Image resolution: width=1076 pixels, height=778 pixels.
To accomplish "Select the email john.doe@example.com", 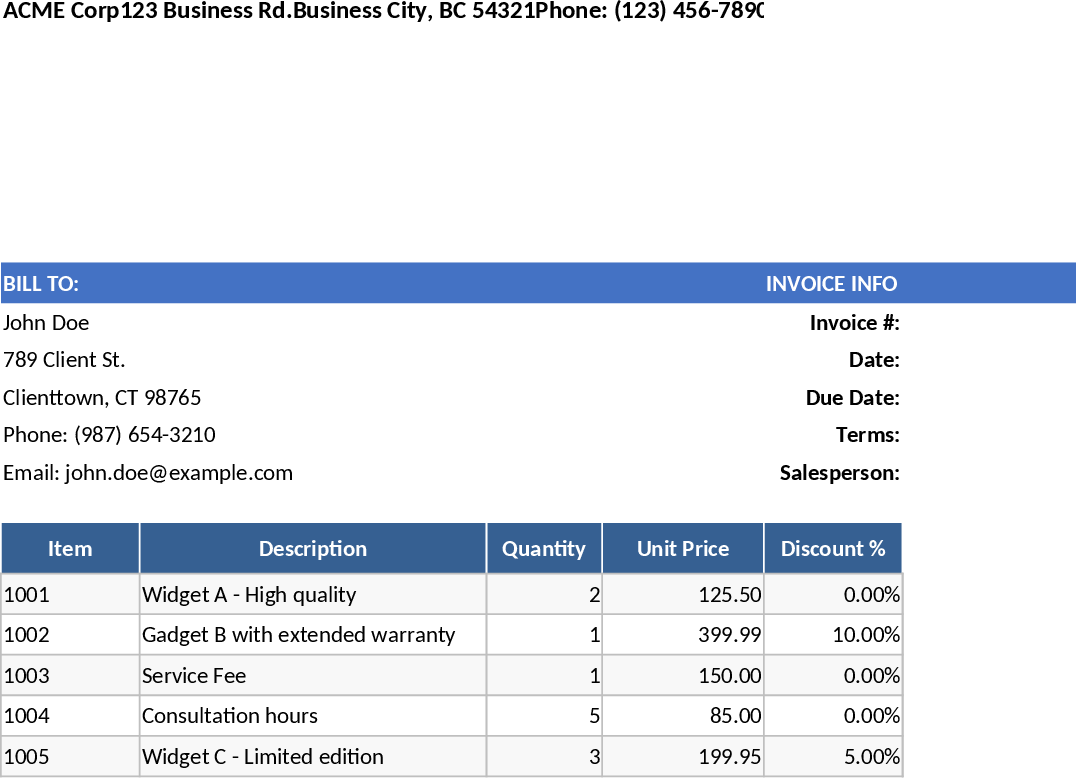I will click(148, 472).
